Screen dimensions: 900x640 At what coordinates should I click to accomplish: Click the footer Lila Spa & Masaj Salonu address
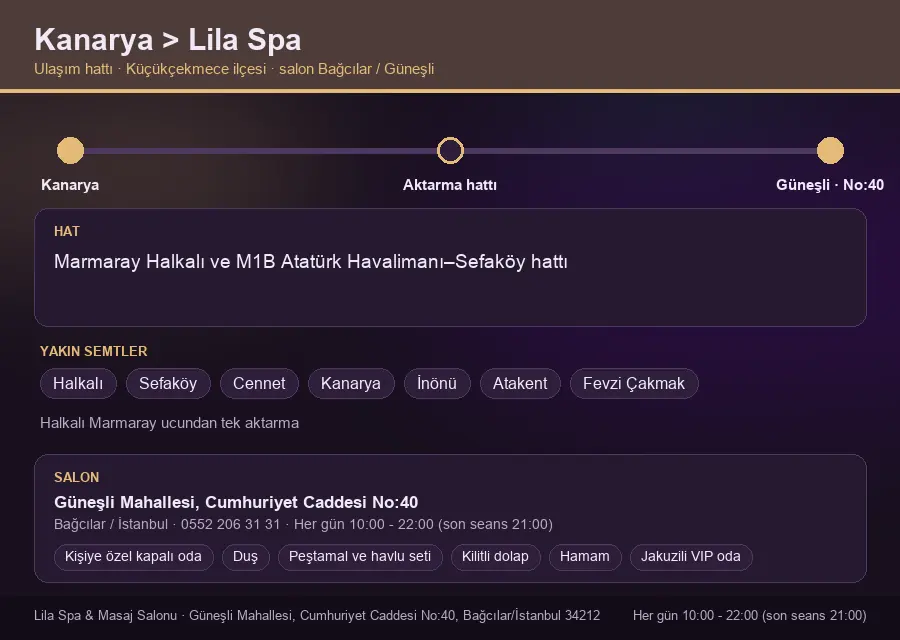pos(317,615)
